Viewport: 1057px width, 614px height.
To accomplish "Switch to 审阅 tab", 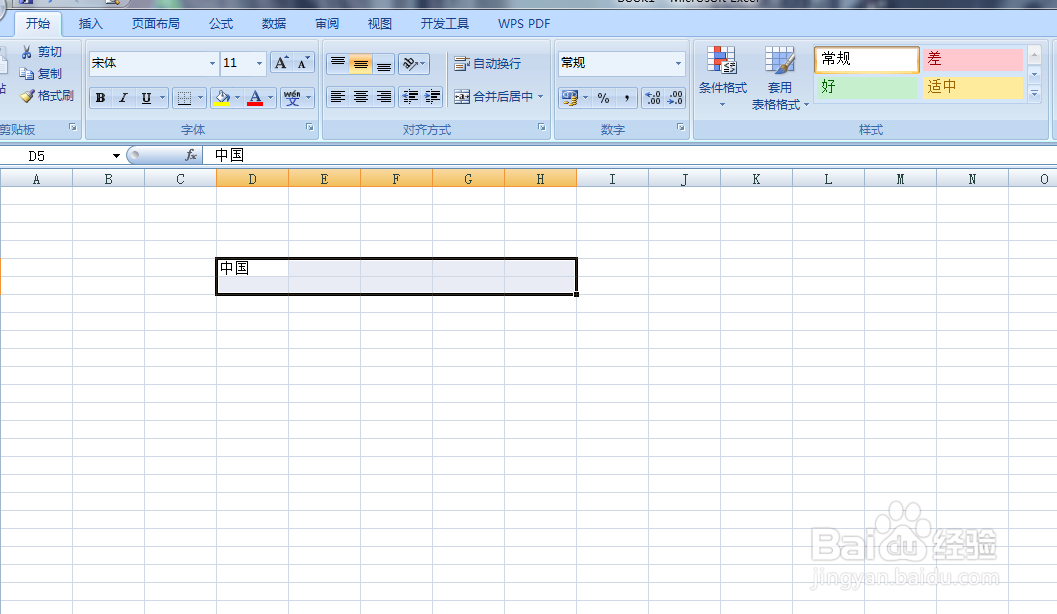I will tap(327, 24).
